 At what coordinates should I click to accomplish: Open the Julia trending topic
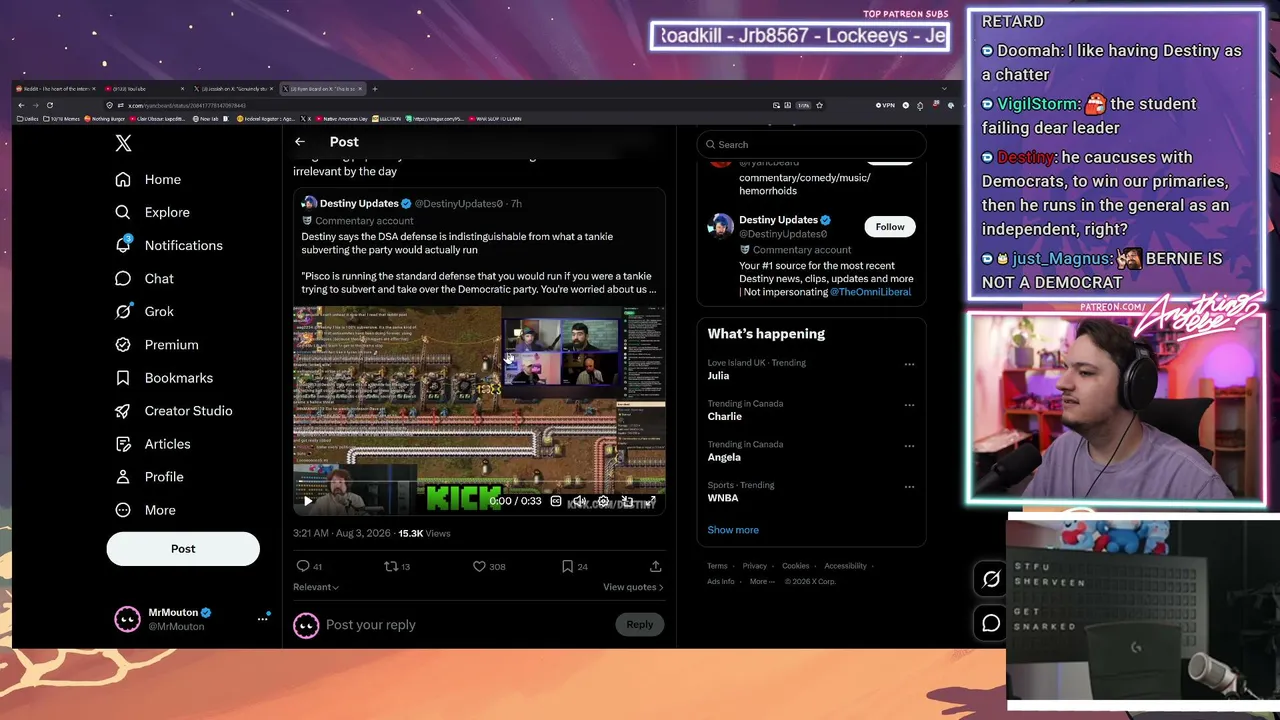[x=718, y=376]
